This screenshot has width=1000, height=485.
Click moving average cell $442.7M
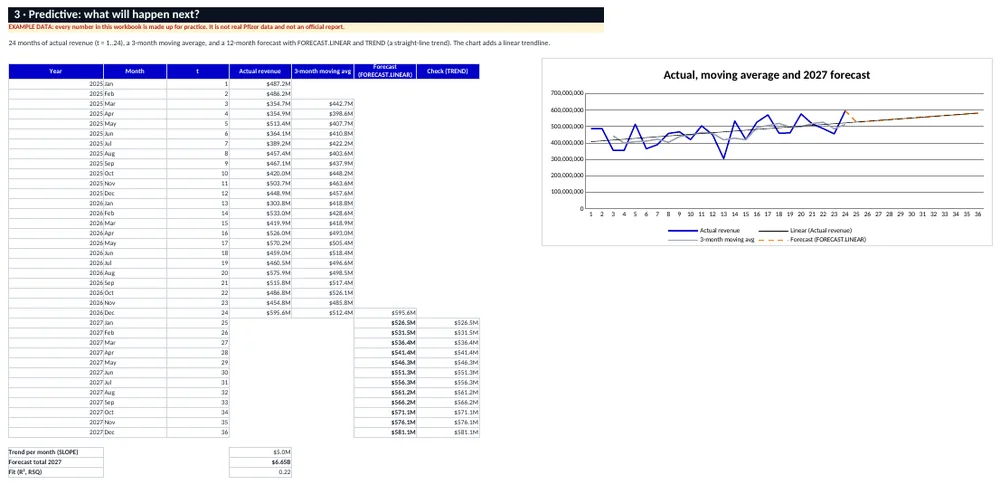[323, 103]
